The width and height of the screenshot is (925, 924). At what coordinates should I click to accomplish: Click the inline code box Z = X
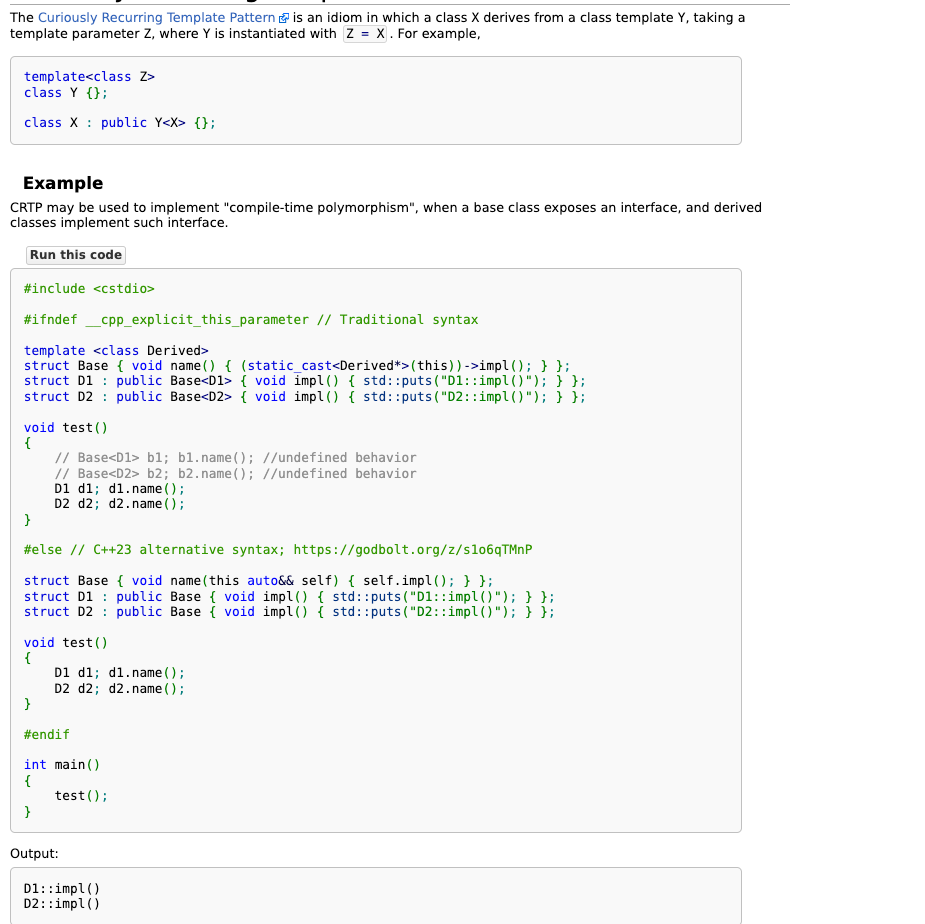(366, 34)
